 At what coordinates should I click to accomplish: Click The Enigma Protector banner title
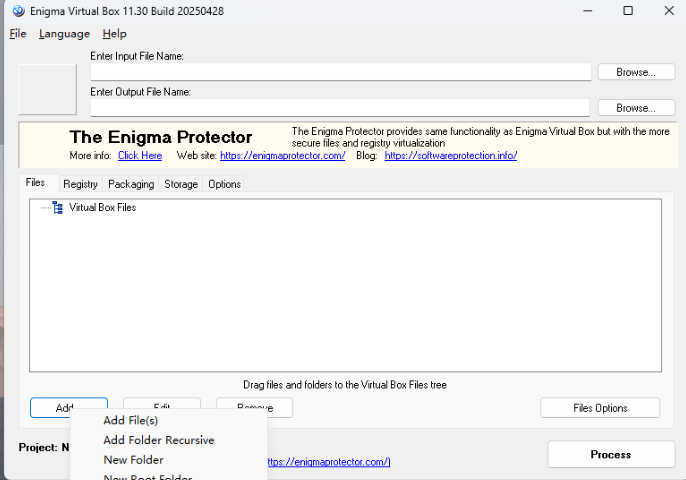(161, 137)
